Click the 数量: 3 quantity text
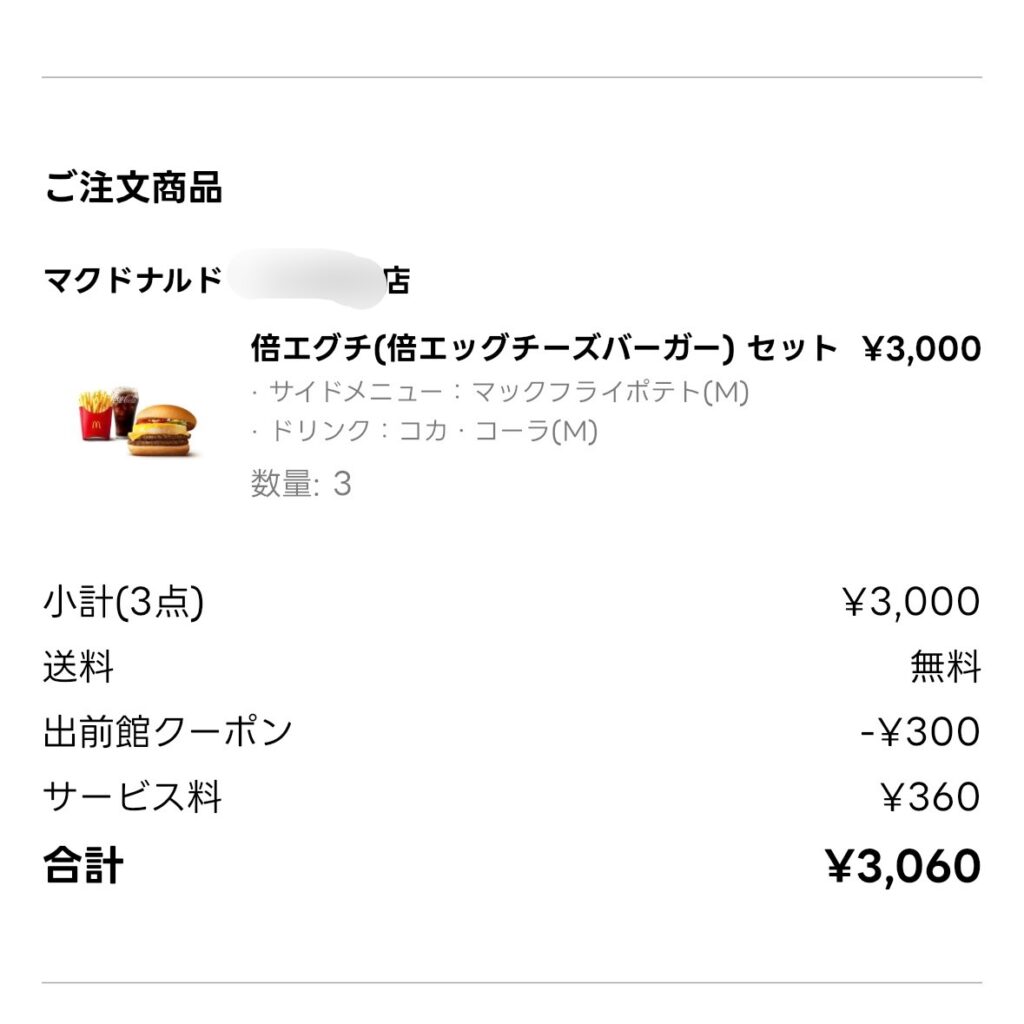The height and width of the screenshot is (1024, 1024). pos(301,485)
